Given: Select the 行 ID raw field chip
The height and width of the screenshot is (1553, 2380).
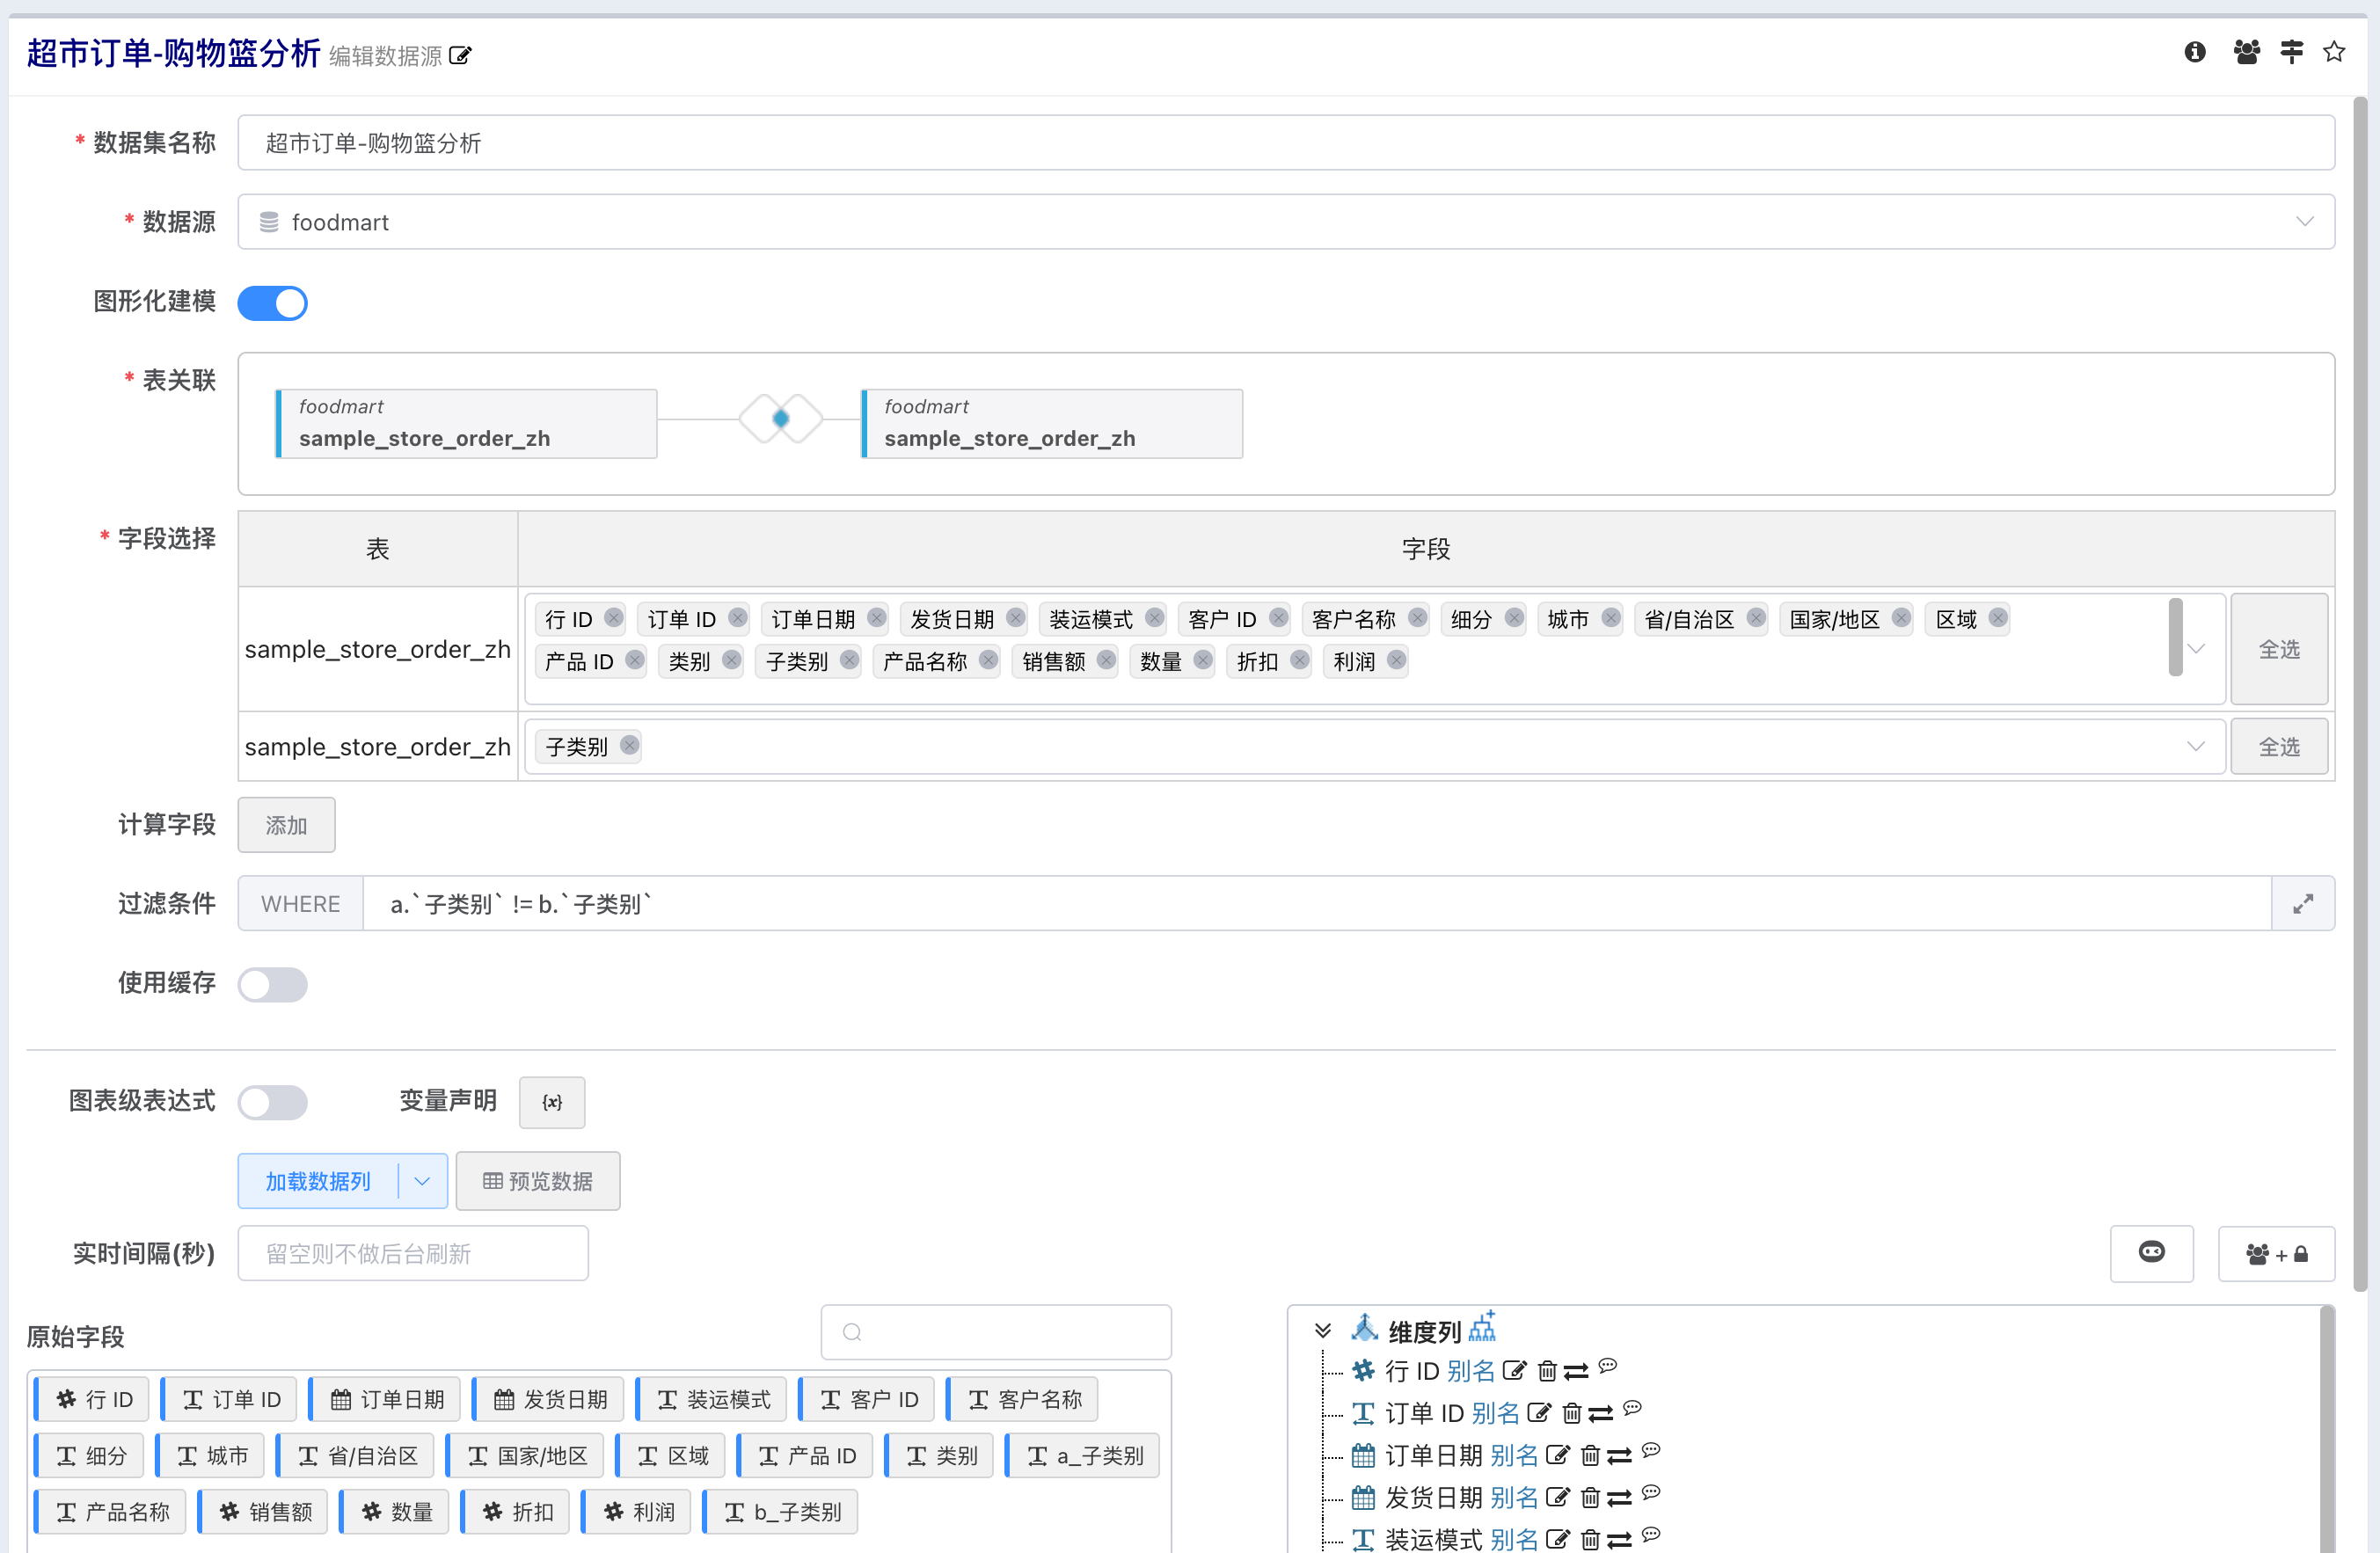Looking at the screenshot, I should [x=92, y=1399].
